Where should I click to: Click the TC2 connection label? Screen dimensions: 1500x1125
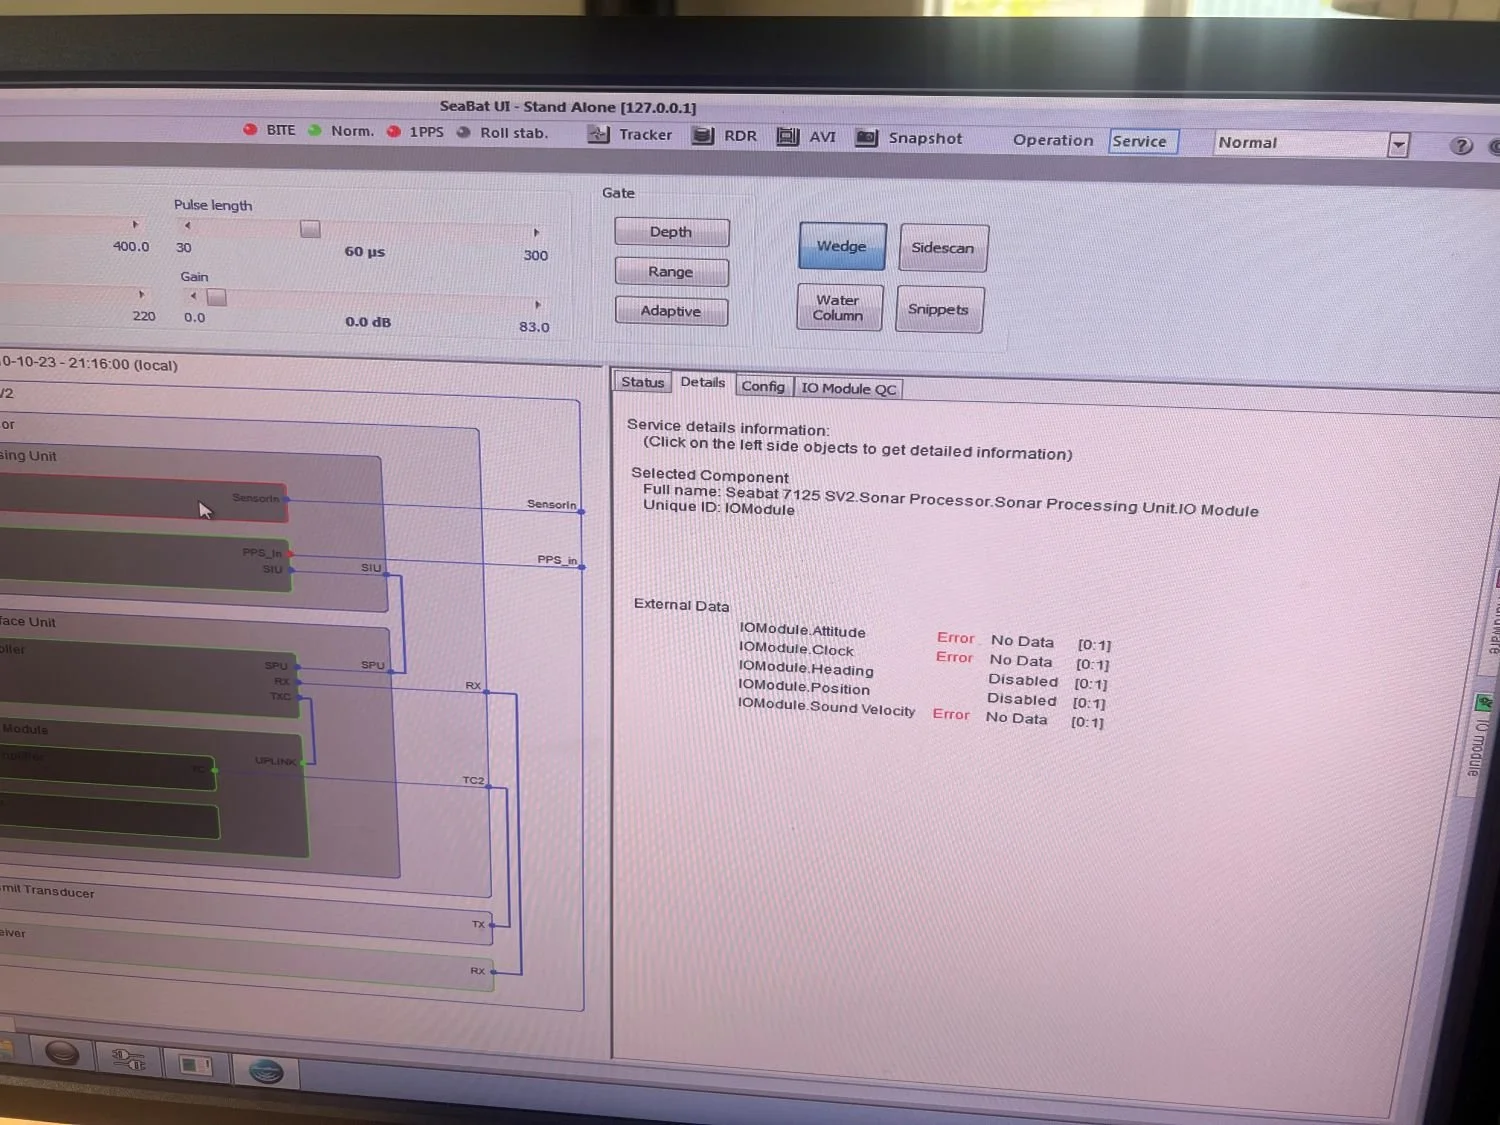pyautogui.click(x=473, y=780)
